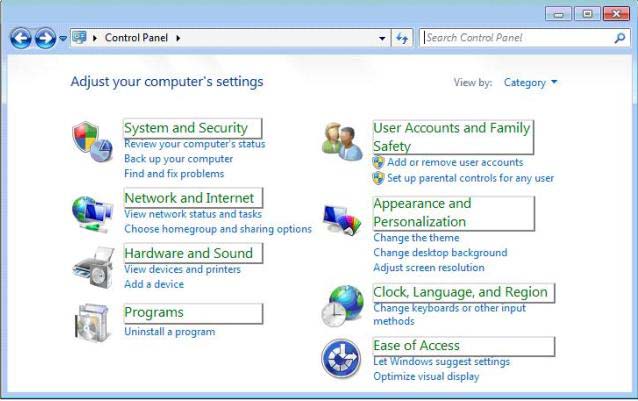The height and width of the screenshot is (401, 638).
Task: Close the Control Panel window
Action: (x=616, y=14)
